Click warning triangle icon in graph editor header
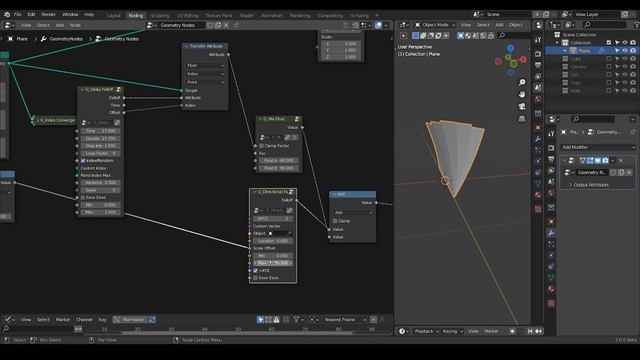 click(277, 320)
